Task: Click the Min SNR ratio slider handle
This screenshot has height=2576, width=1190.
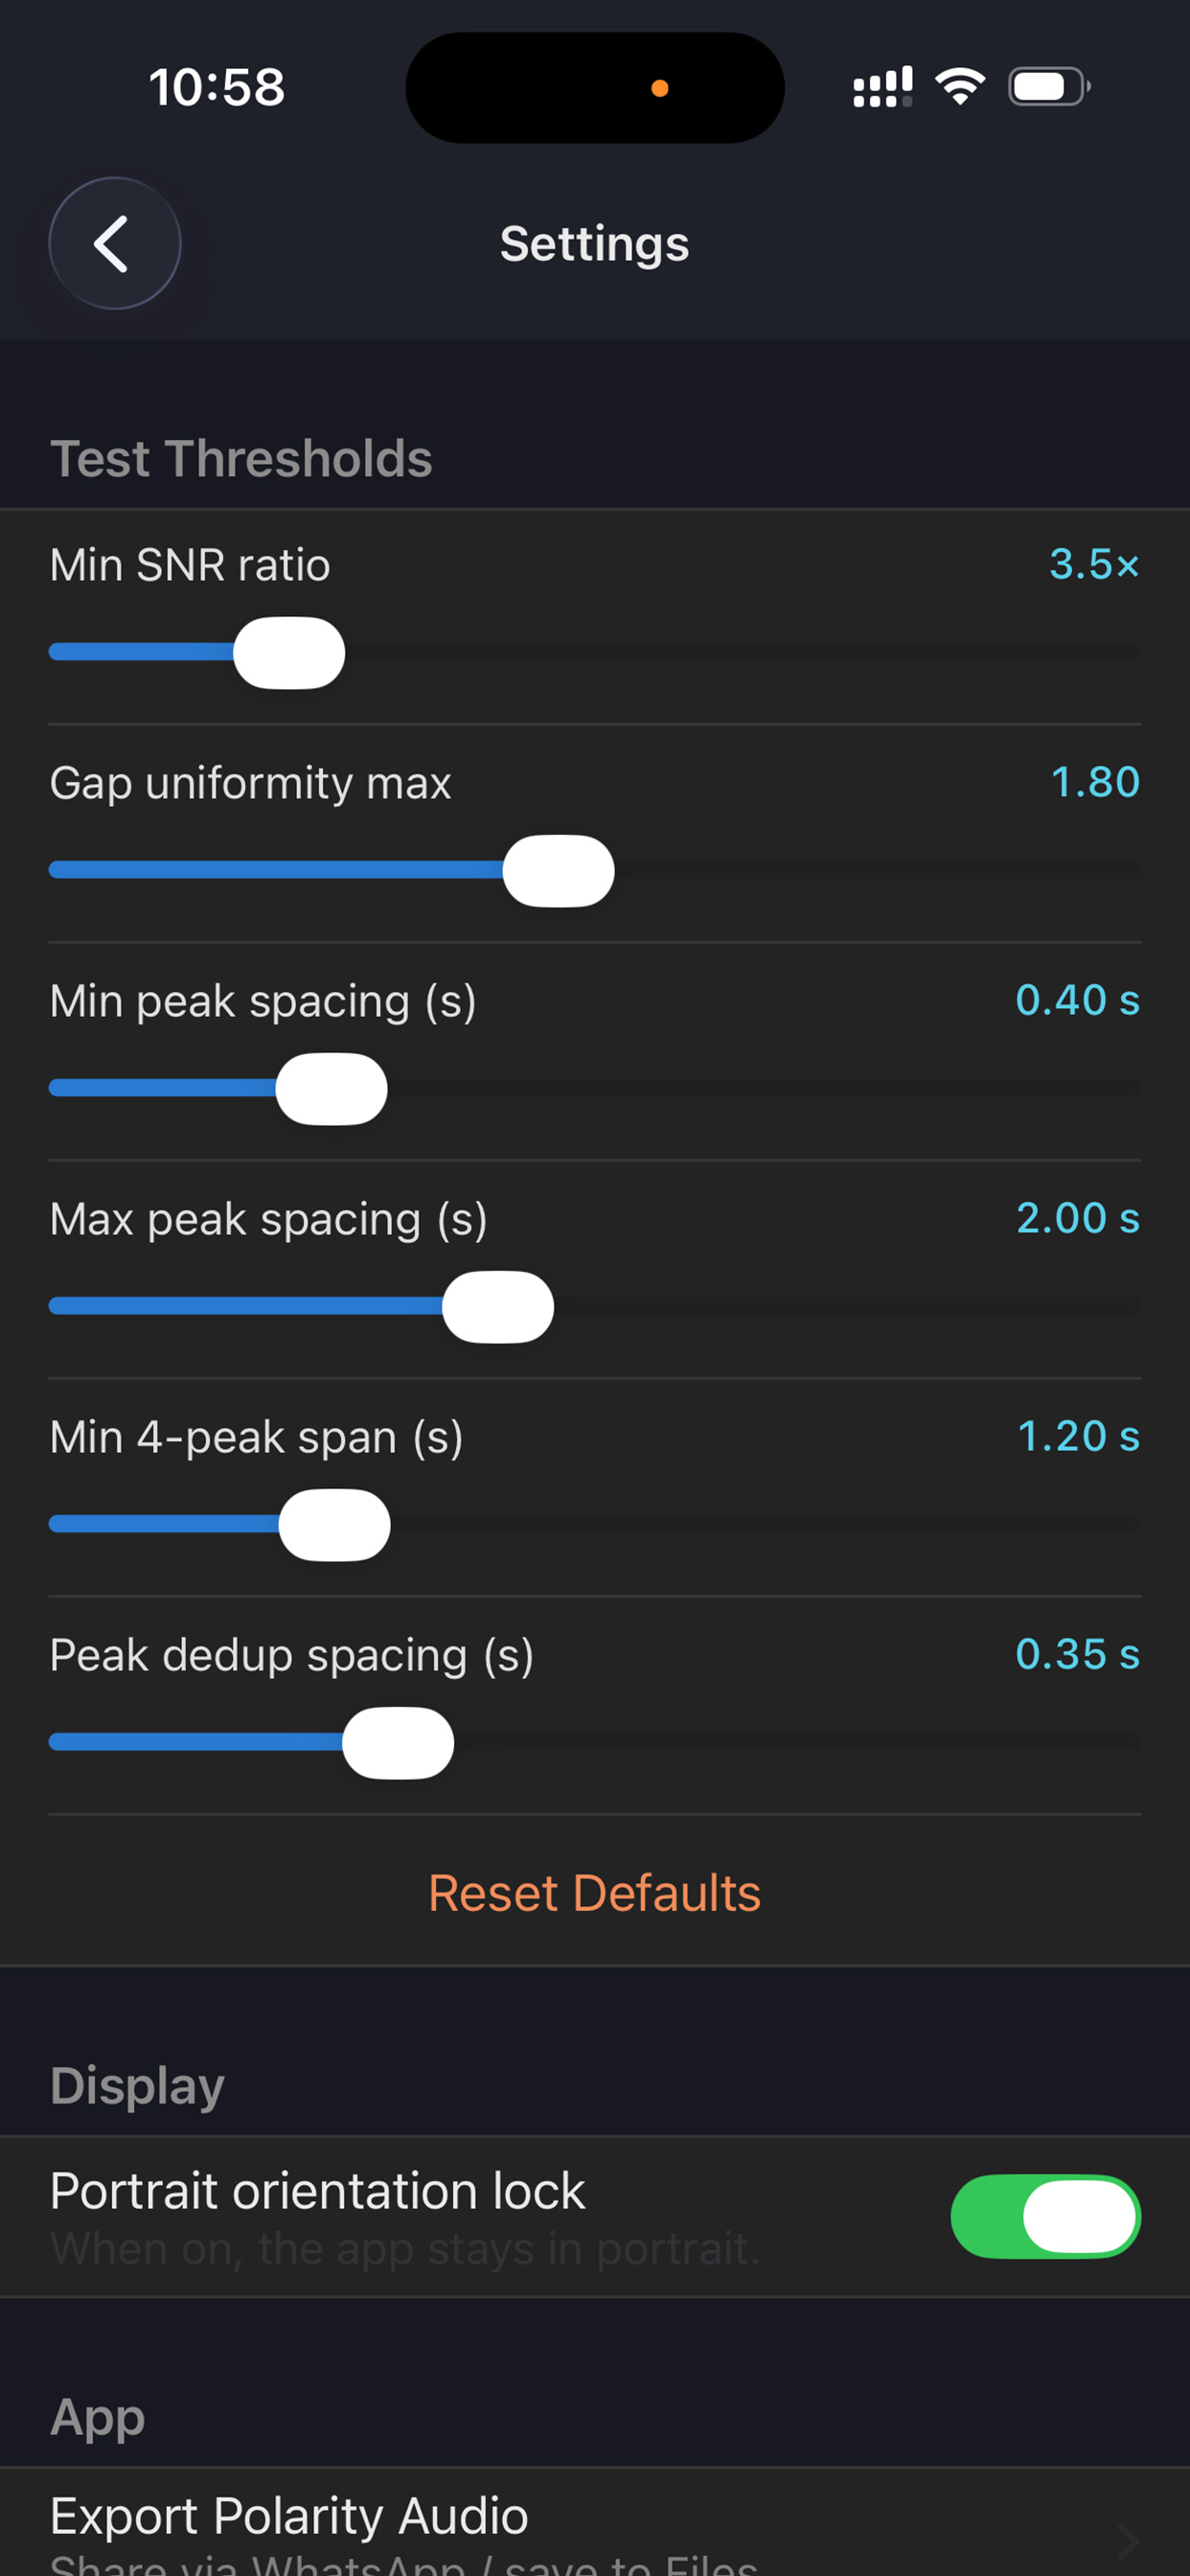Action: (289, 652)
